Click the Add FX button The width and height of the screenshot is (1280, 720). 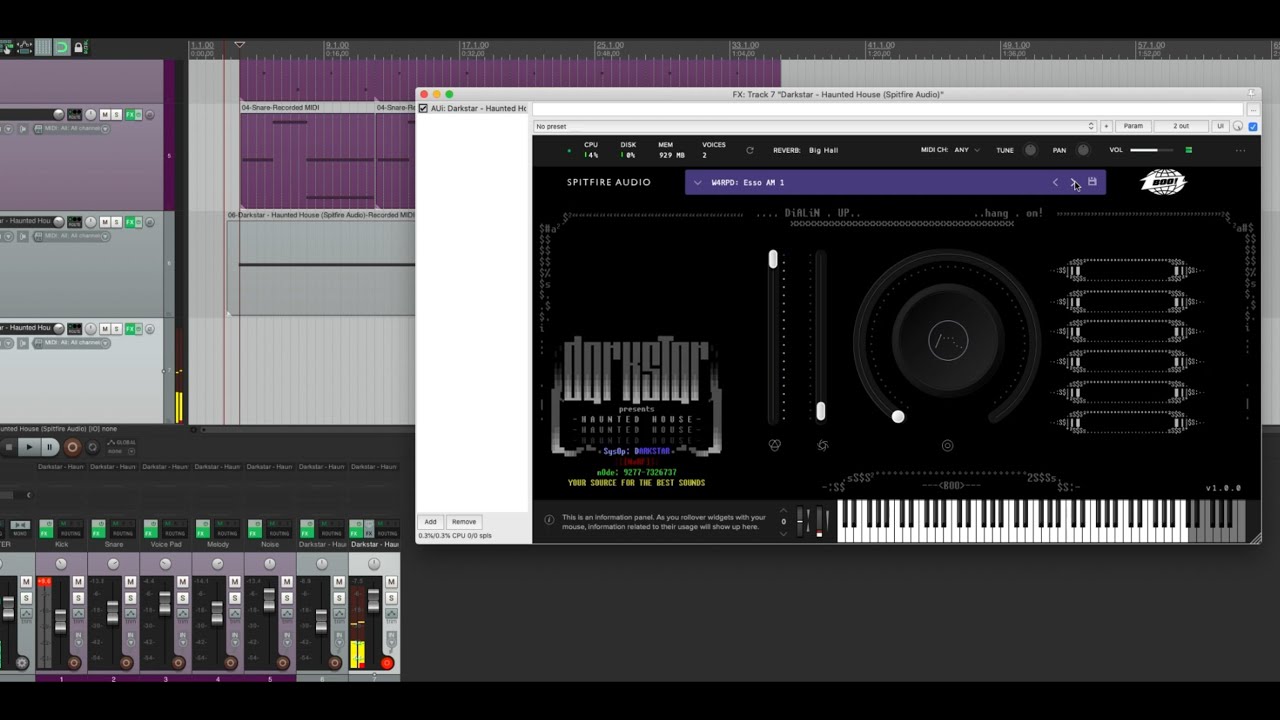coord(430,521)
